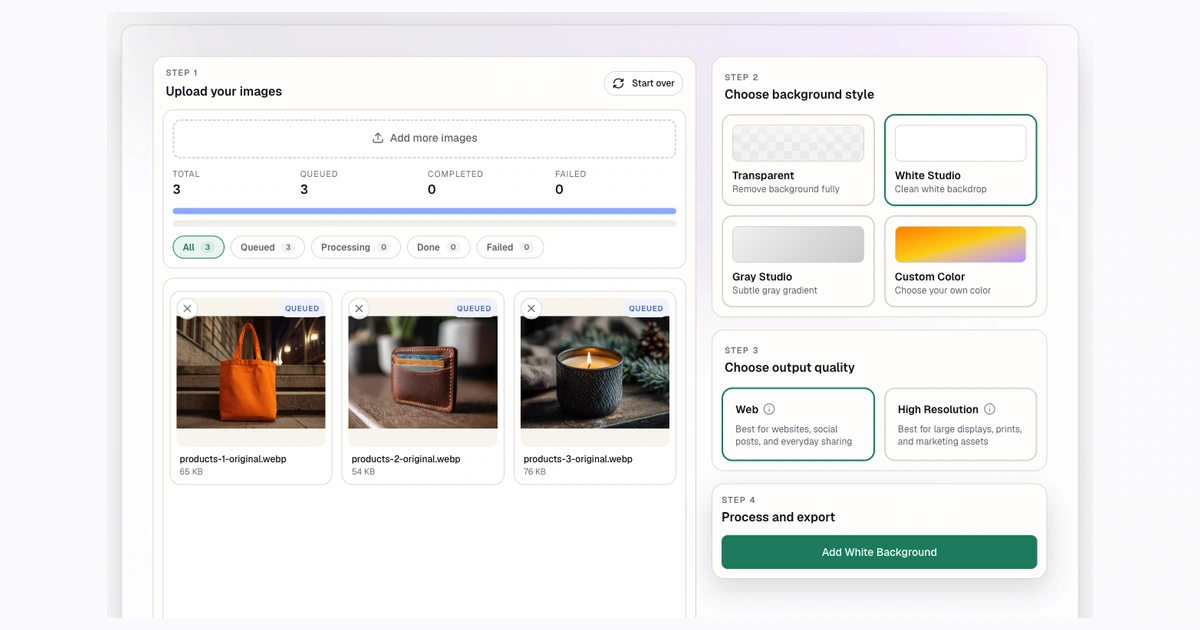Click the Start over button

tap(643, 83)
